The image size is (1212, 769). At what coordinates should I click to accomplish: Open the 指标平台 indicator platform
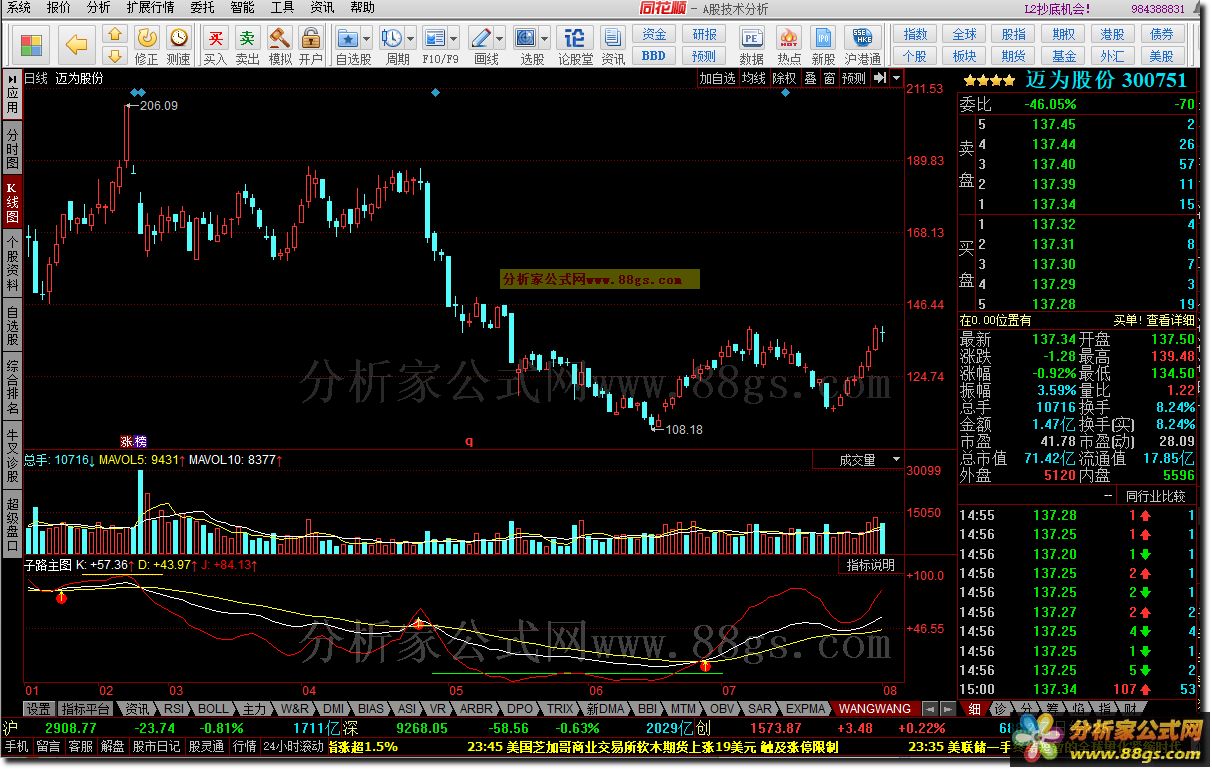tap(85, 708)
